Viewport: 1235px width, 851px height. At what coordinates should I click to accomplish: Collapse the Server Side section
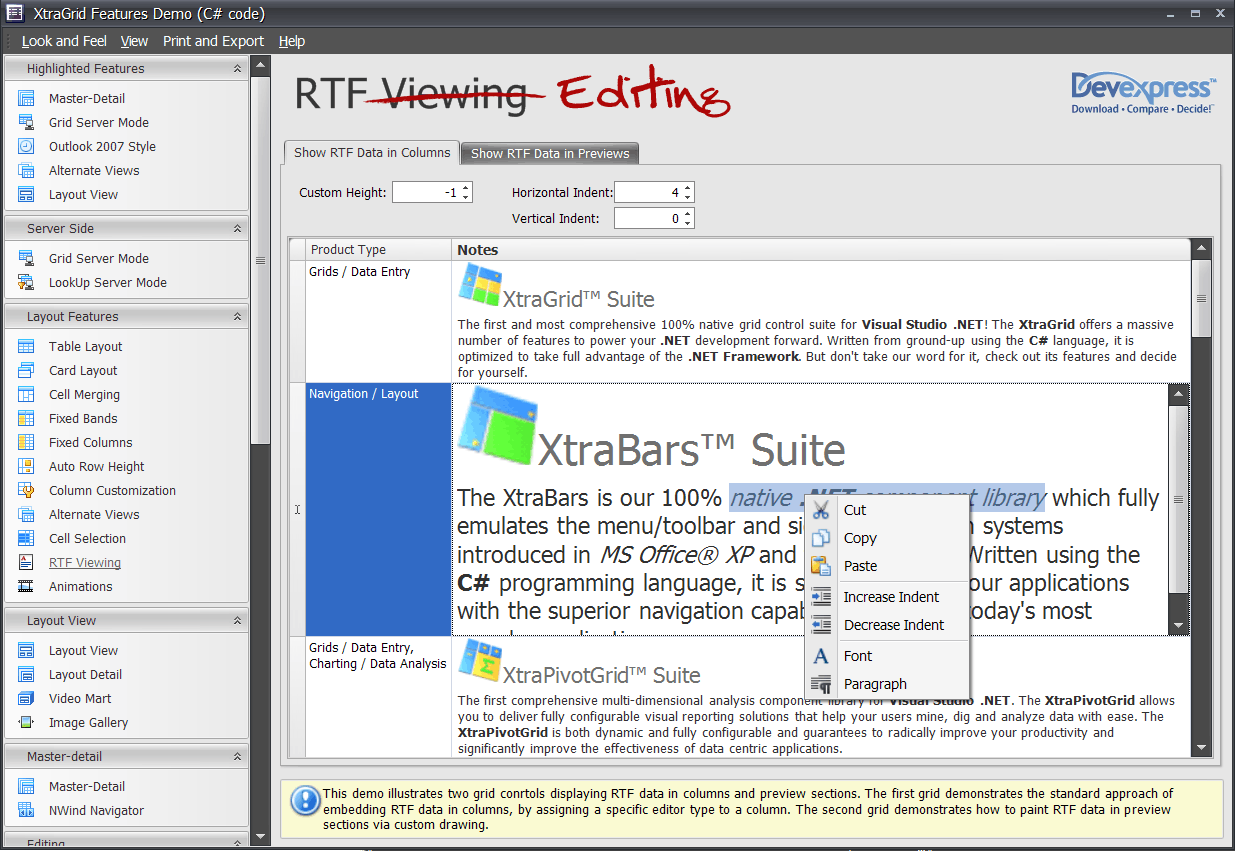pyautogui.click(x=237, y=228)
